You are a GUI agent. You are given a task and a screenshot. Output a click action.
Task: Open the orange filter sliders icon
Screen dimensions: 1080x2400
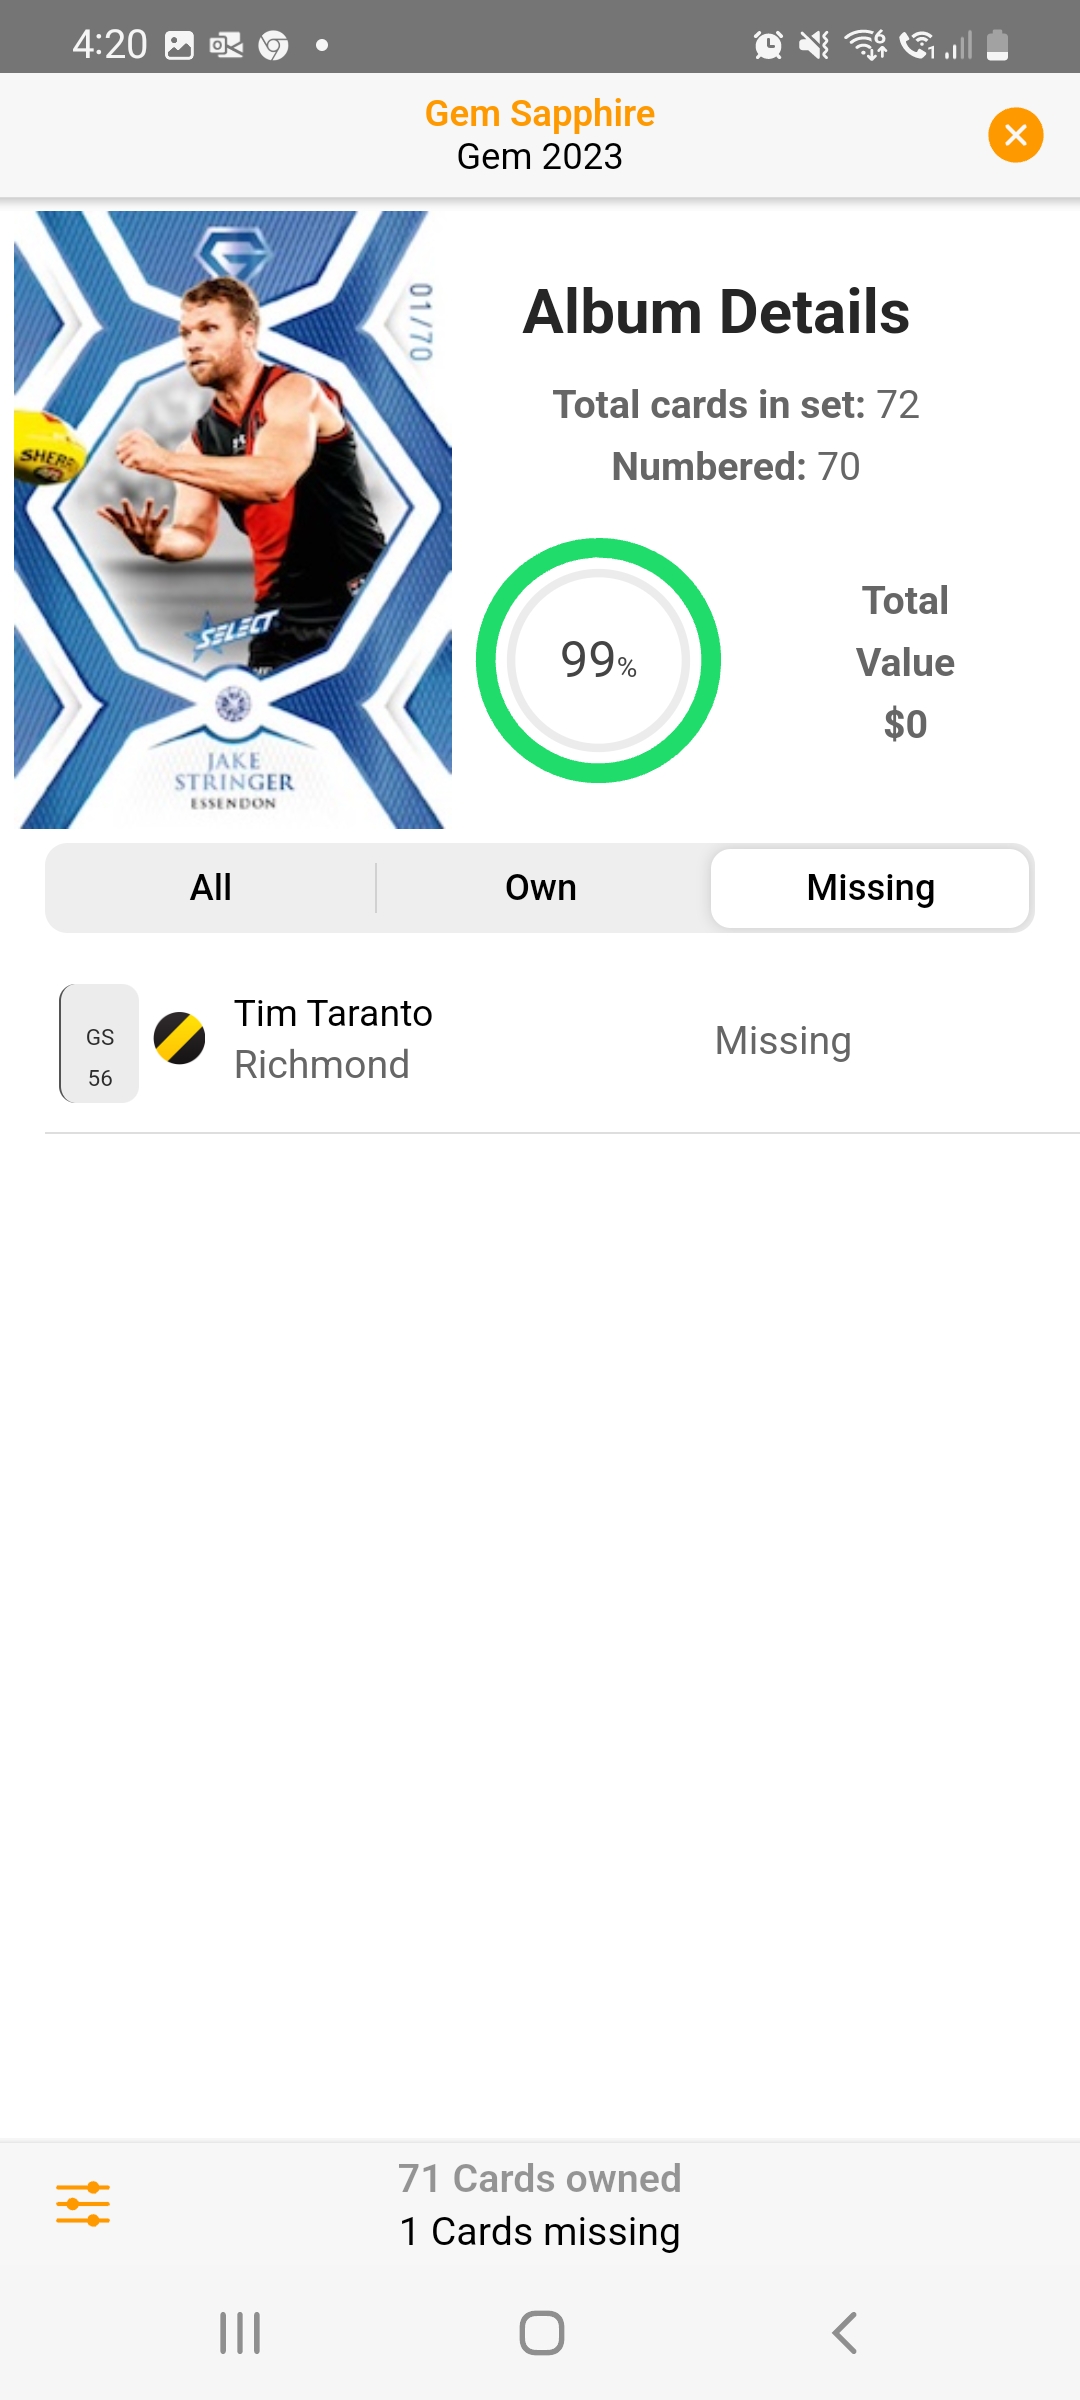[83, 2204]
